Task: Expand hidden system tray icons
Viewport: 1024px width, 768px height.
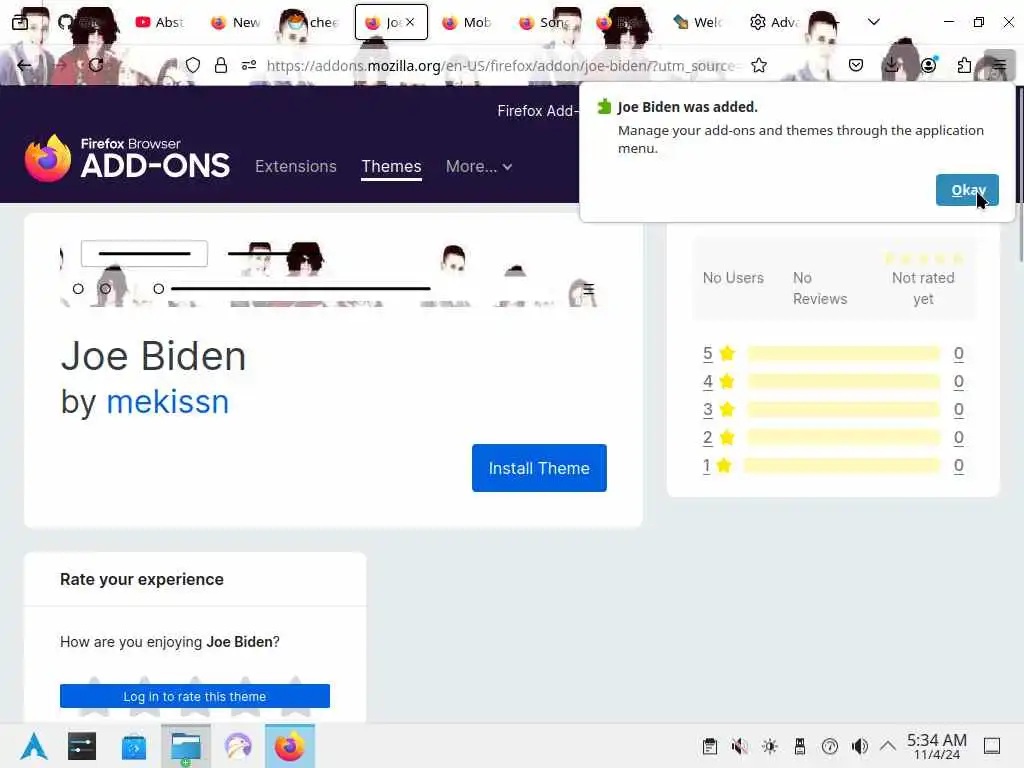Action: tap(888, 746)
